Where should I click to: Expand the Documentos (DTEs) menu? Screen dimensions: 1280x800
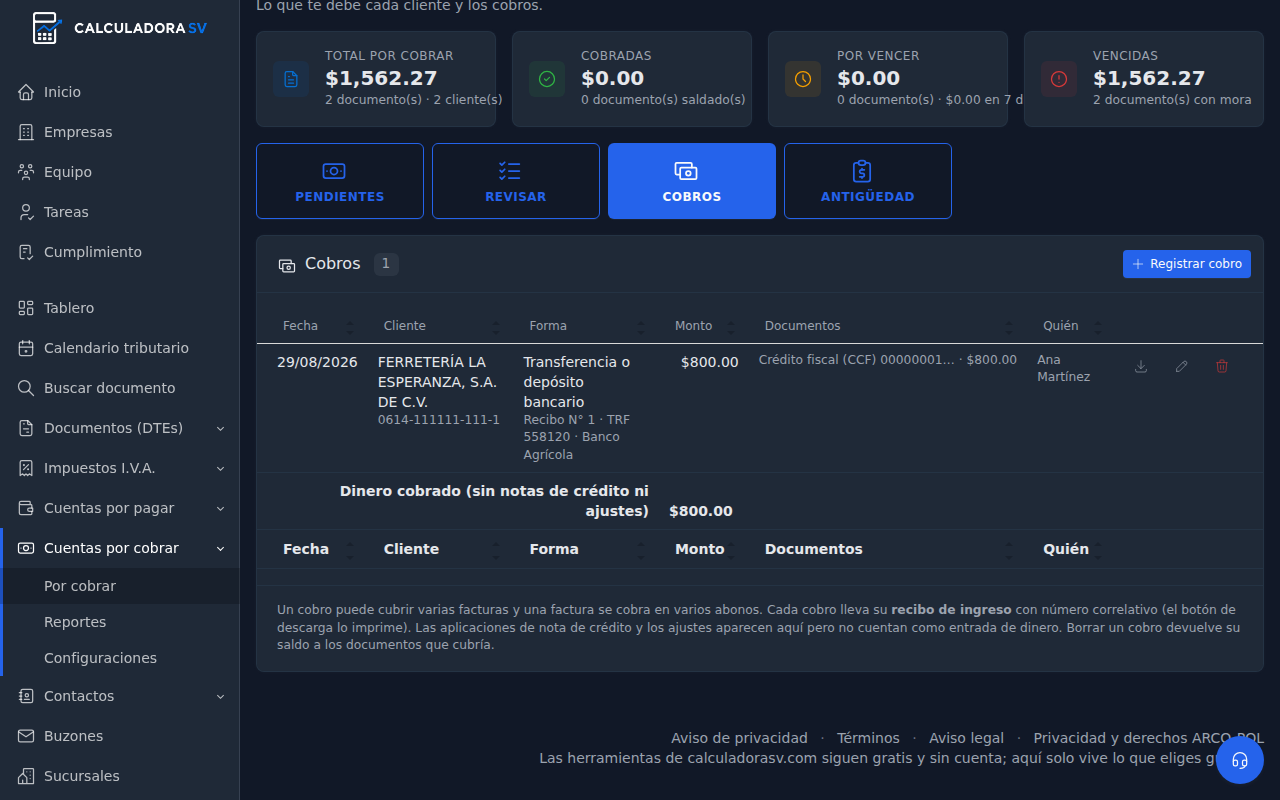pos(120,428)
